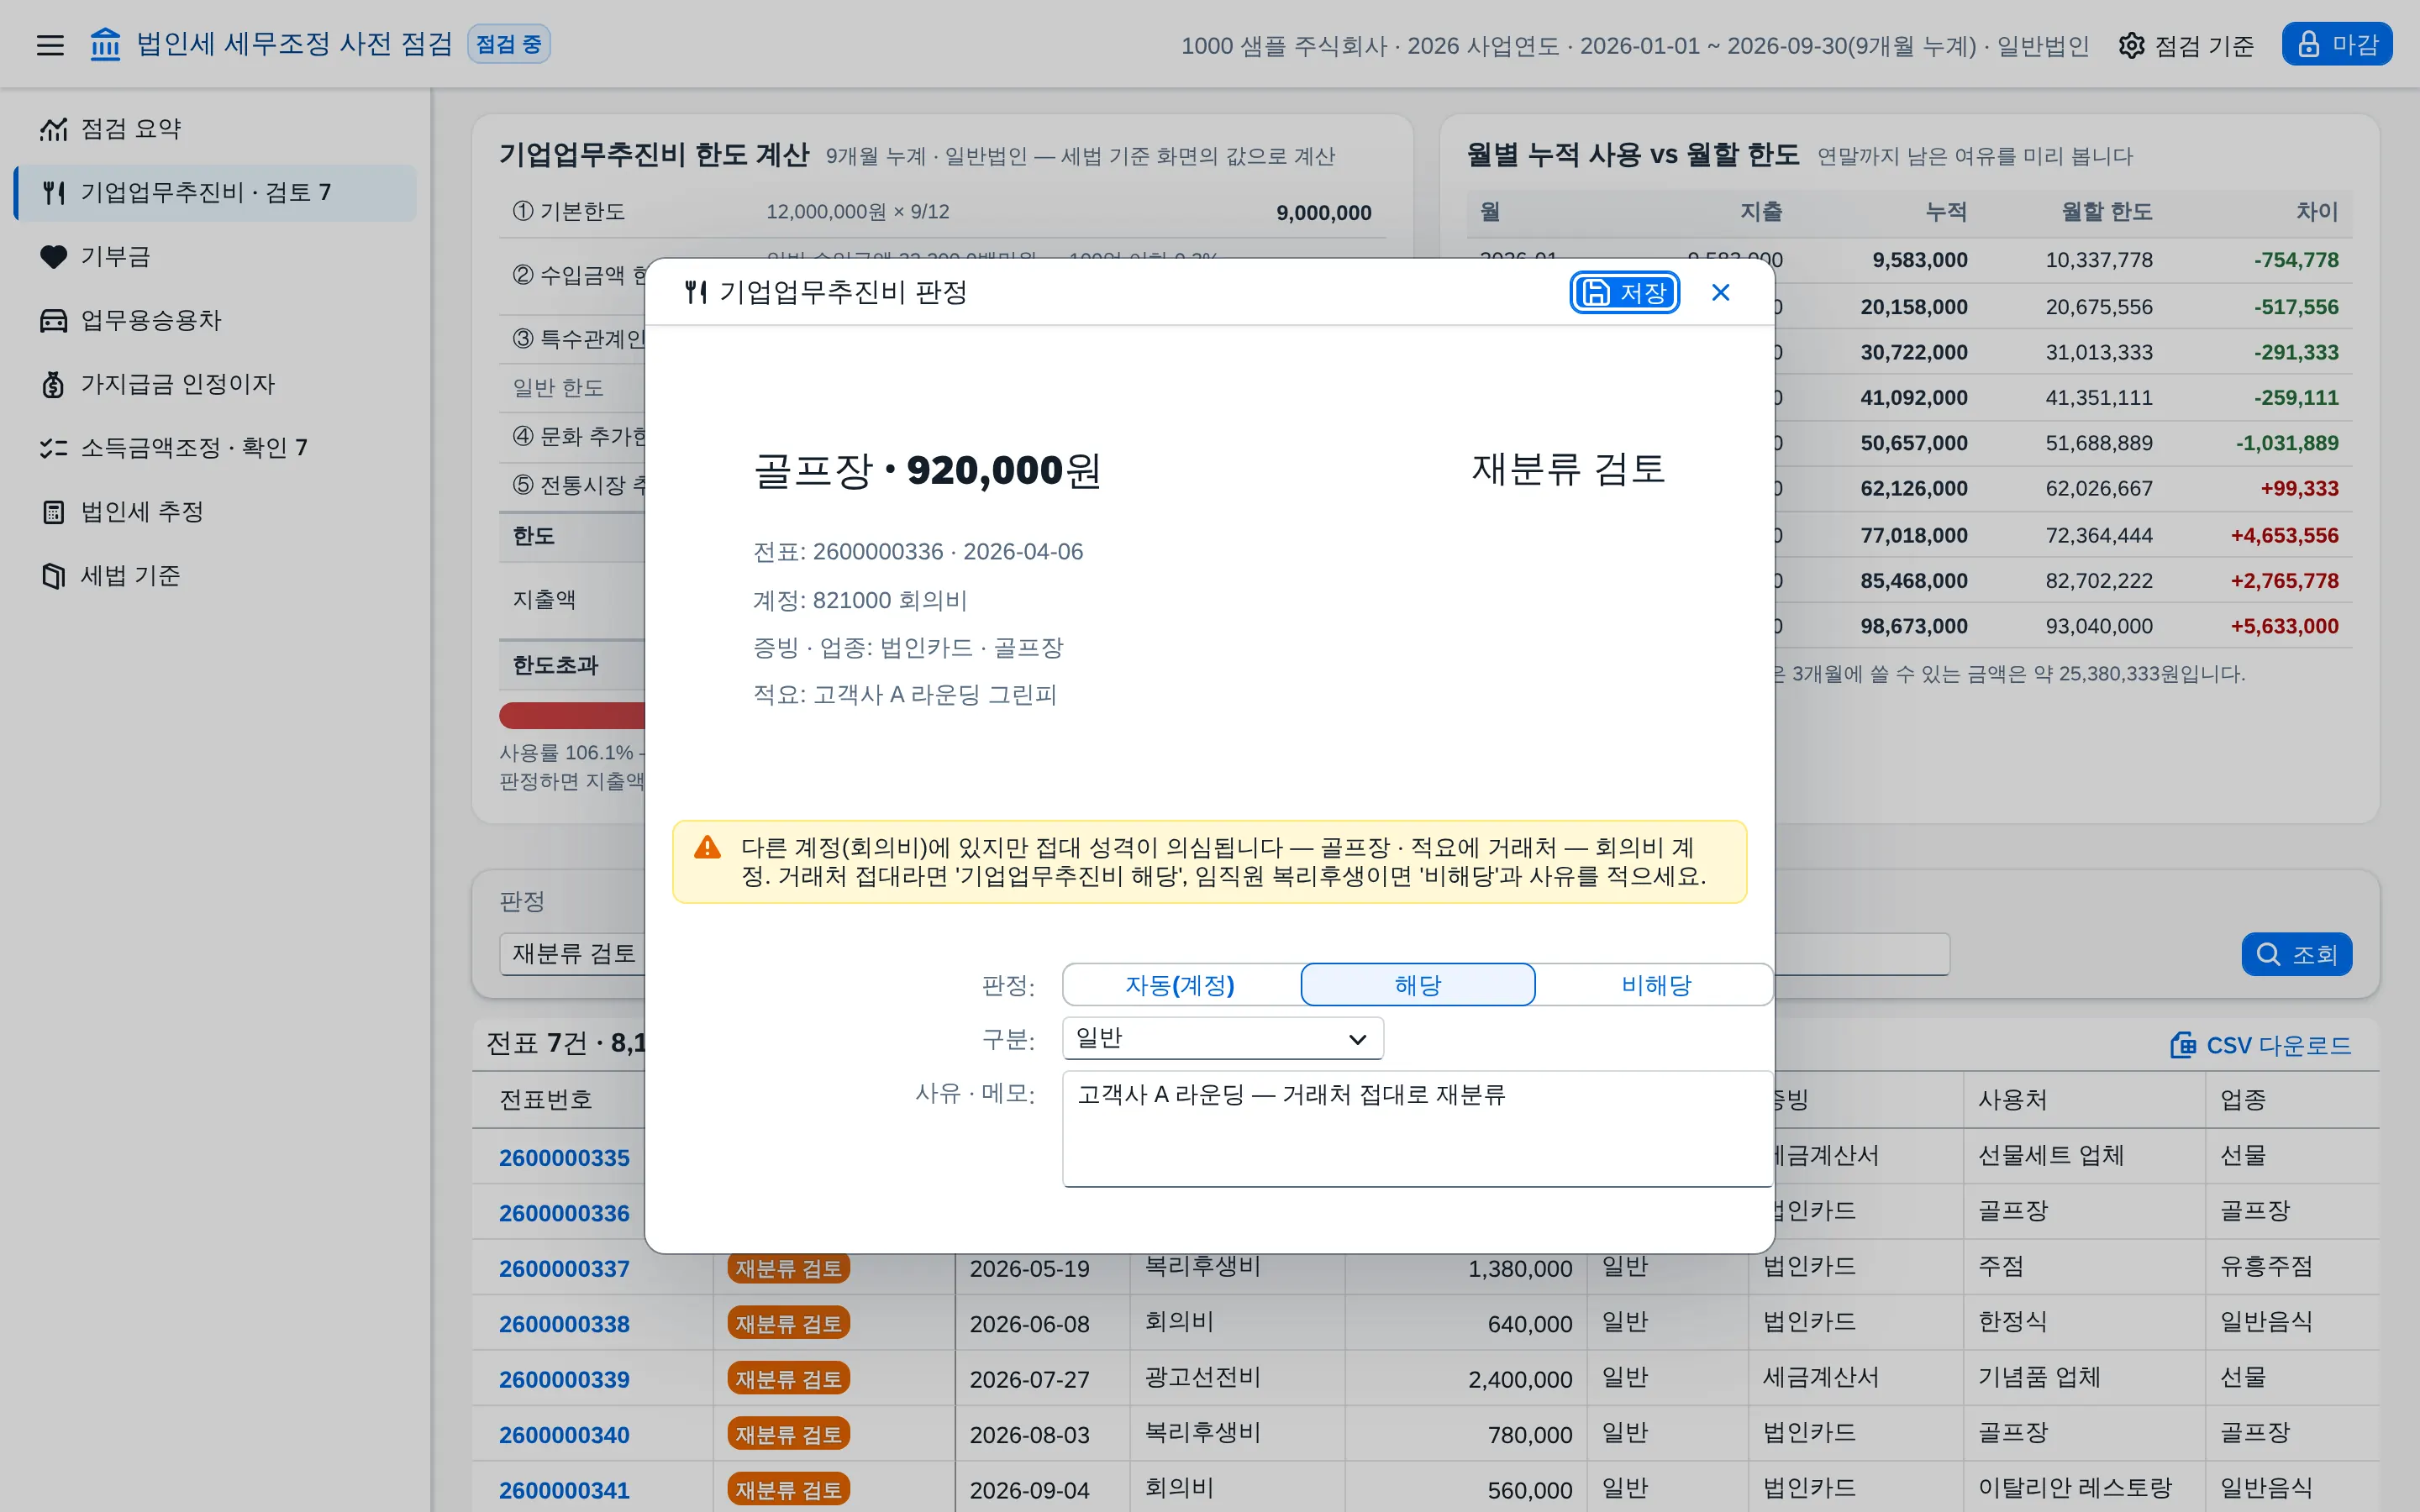Click the book icon for 세법 기준
The image size is (2420, 1512).
point(53,576)
